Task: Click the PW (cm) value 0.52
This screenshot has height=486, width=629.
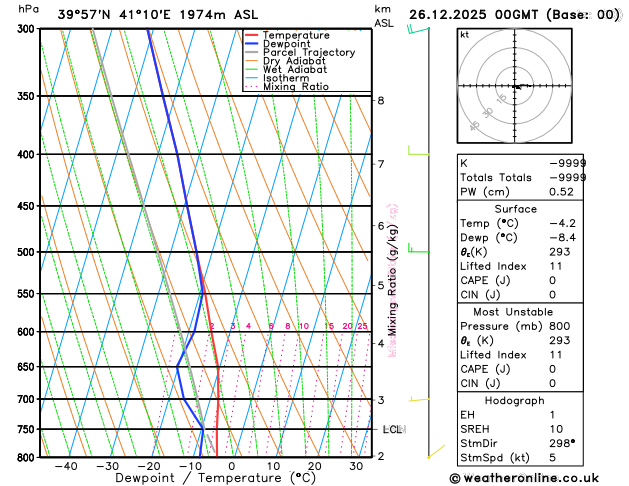Action: [561, 192]
